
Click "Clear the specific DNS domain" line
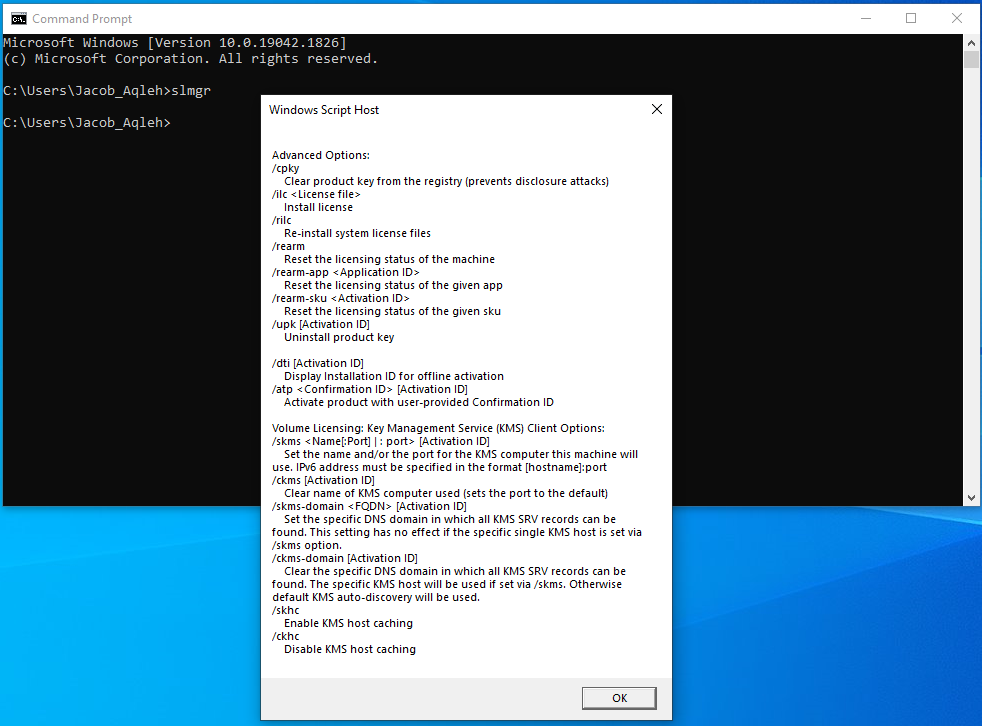[x=455, y=571]
